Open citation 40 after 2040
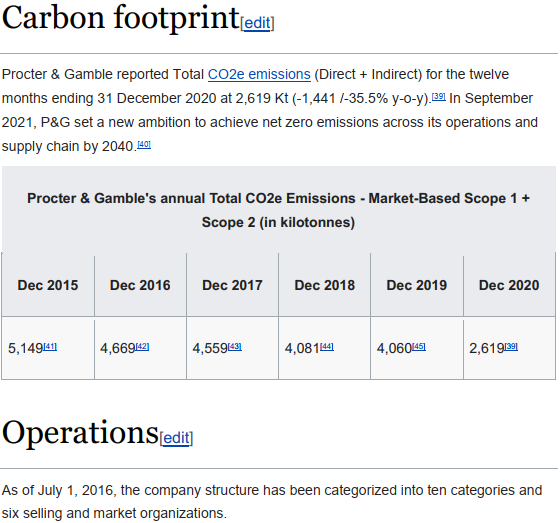 (x=144, y=144)
